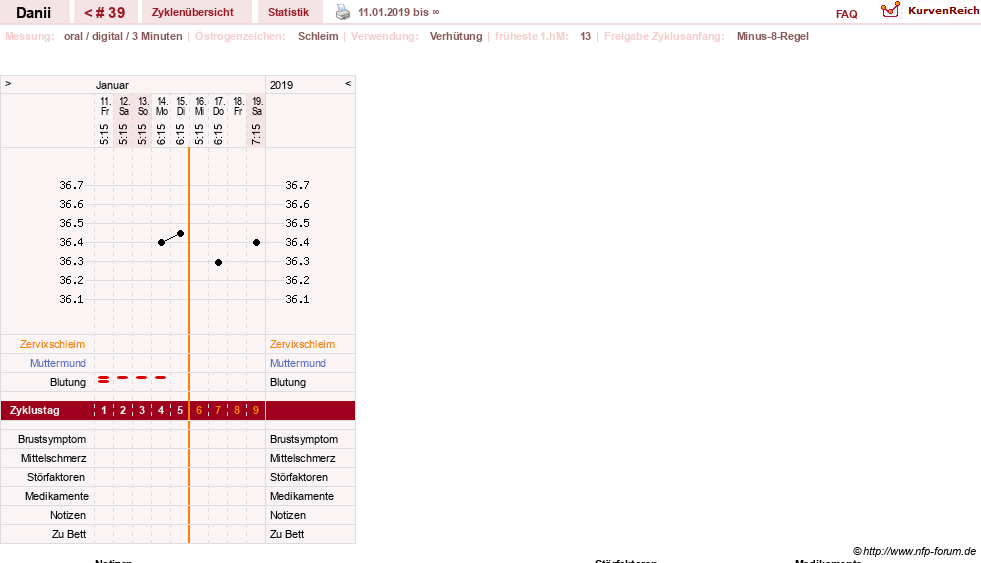Click the 'Schleim' estrogen sign value
981x563 pixels.
coord(318,36)
